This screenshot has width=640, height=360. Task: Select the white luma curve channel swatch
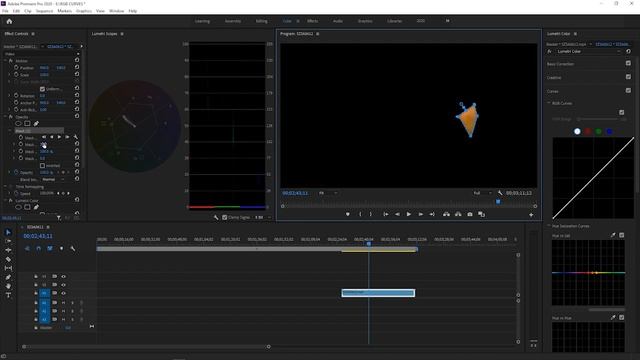[x=577, y=131]
